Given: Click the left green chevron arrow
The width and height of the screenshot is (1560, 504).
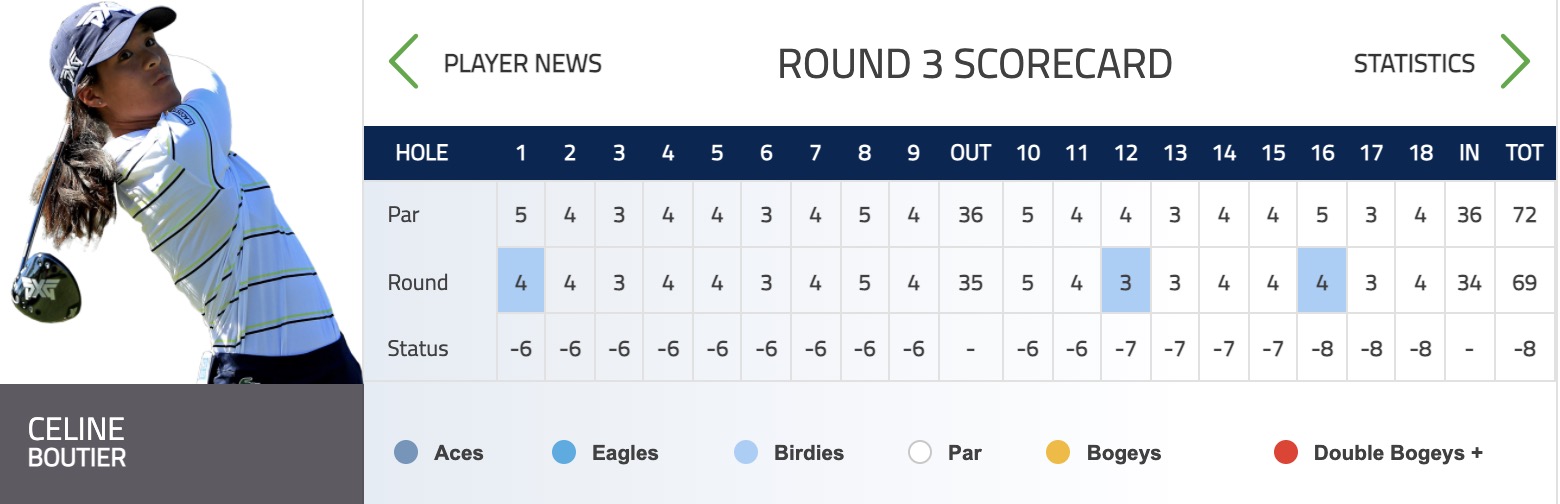Looking at the screenshot, I should (x=404, y=62).
